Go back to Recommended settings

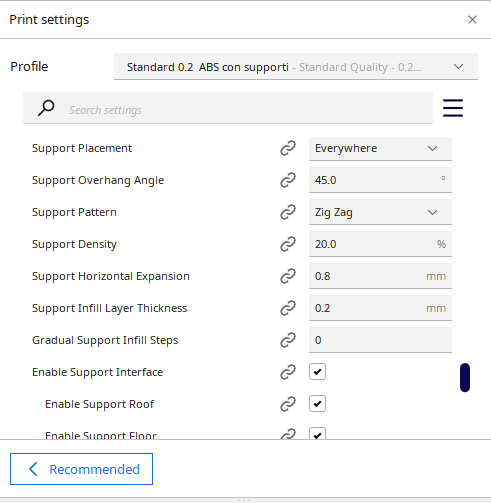(x=81, y=469)
